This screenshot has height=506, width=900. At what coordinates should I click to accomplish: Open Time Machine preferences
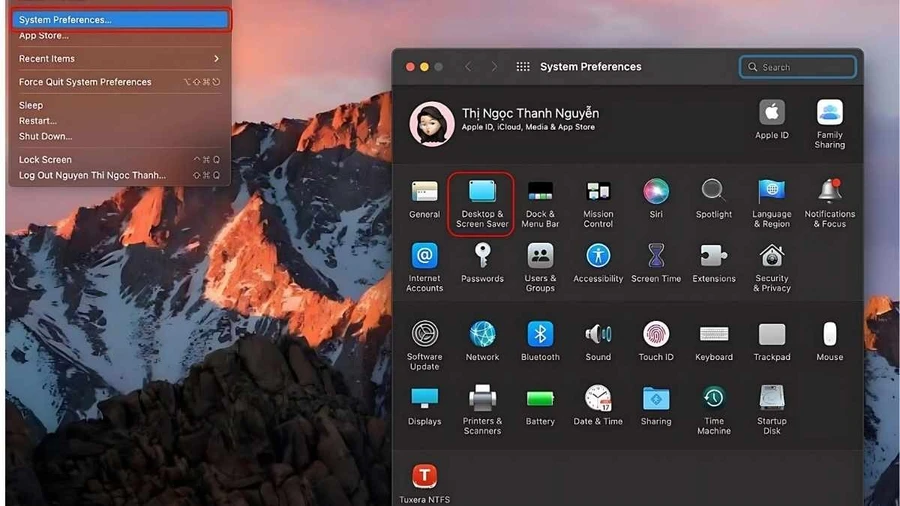pos(714,410)
